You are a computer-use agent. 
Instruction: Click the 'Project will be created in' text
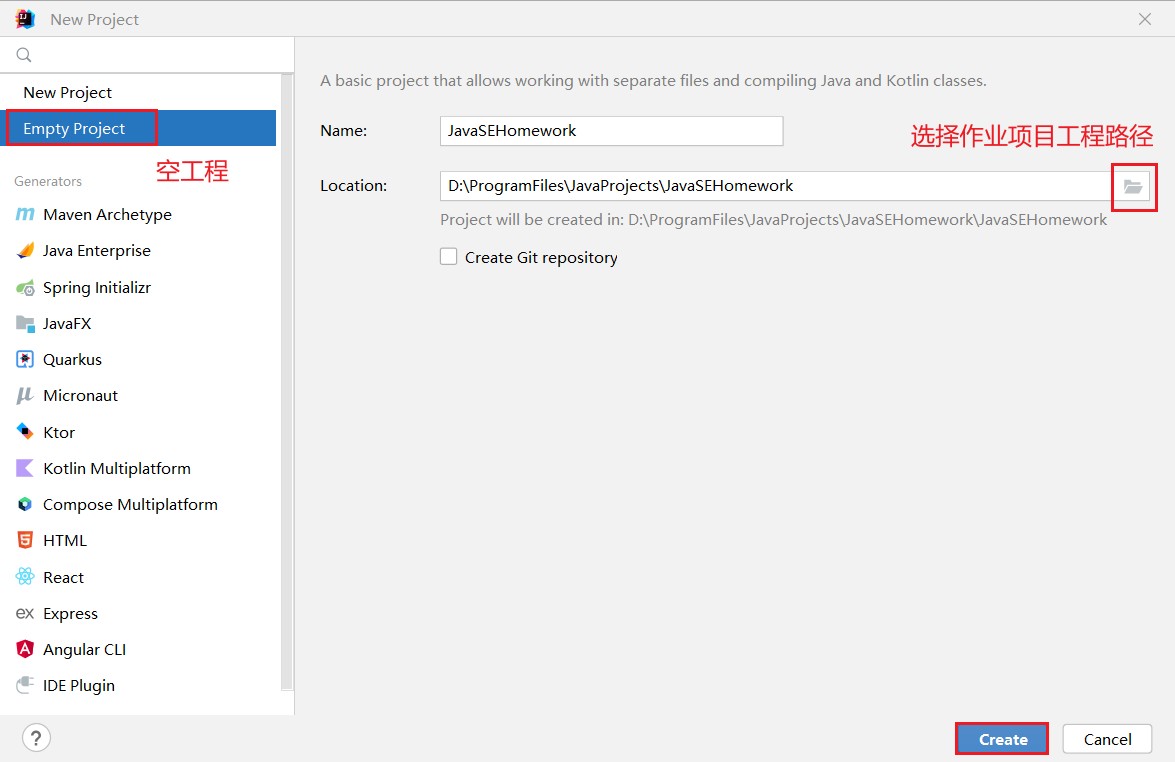click(773, 220)
